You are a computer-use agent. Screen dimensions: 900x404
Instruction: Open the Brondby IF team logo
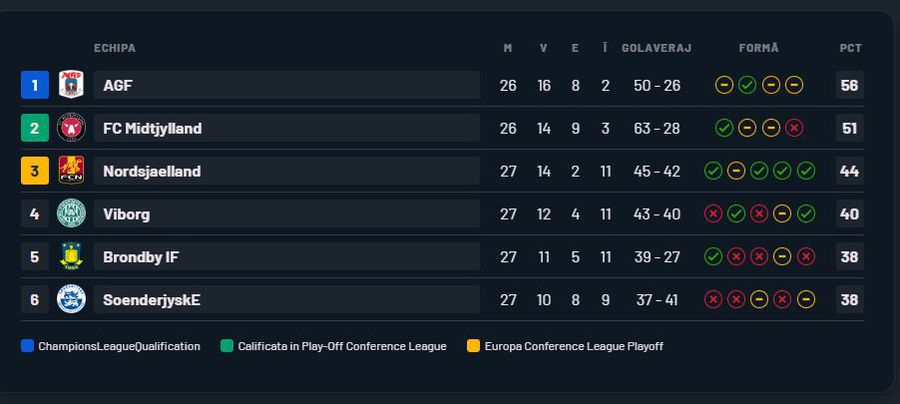(71, 257)
